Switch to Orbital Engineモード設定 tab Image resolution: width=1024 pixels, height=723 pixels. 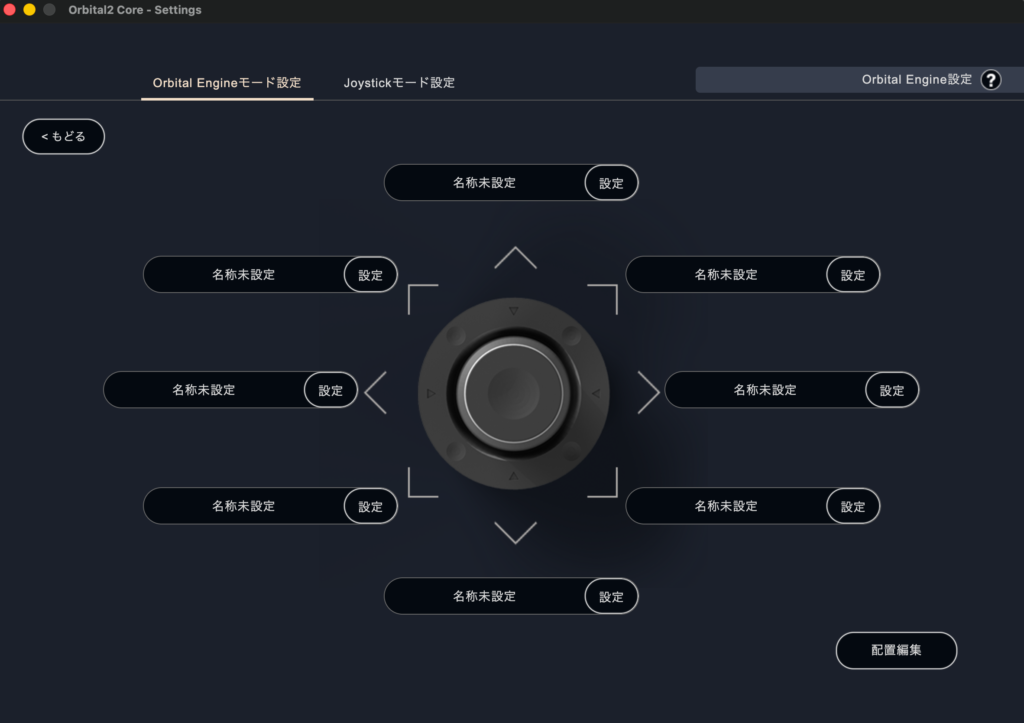point(227,83)
